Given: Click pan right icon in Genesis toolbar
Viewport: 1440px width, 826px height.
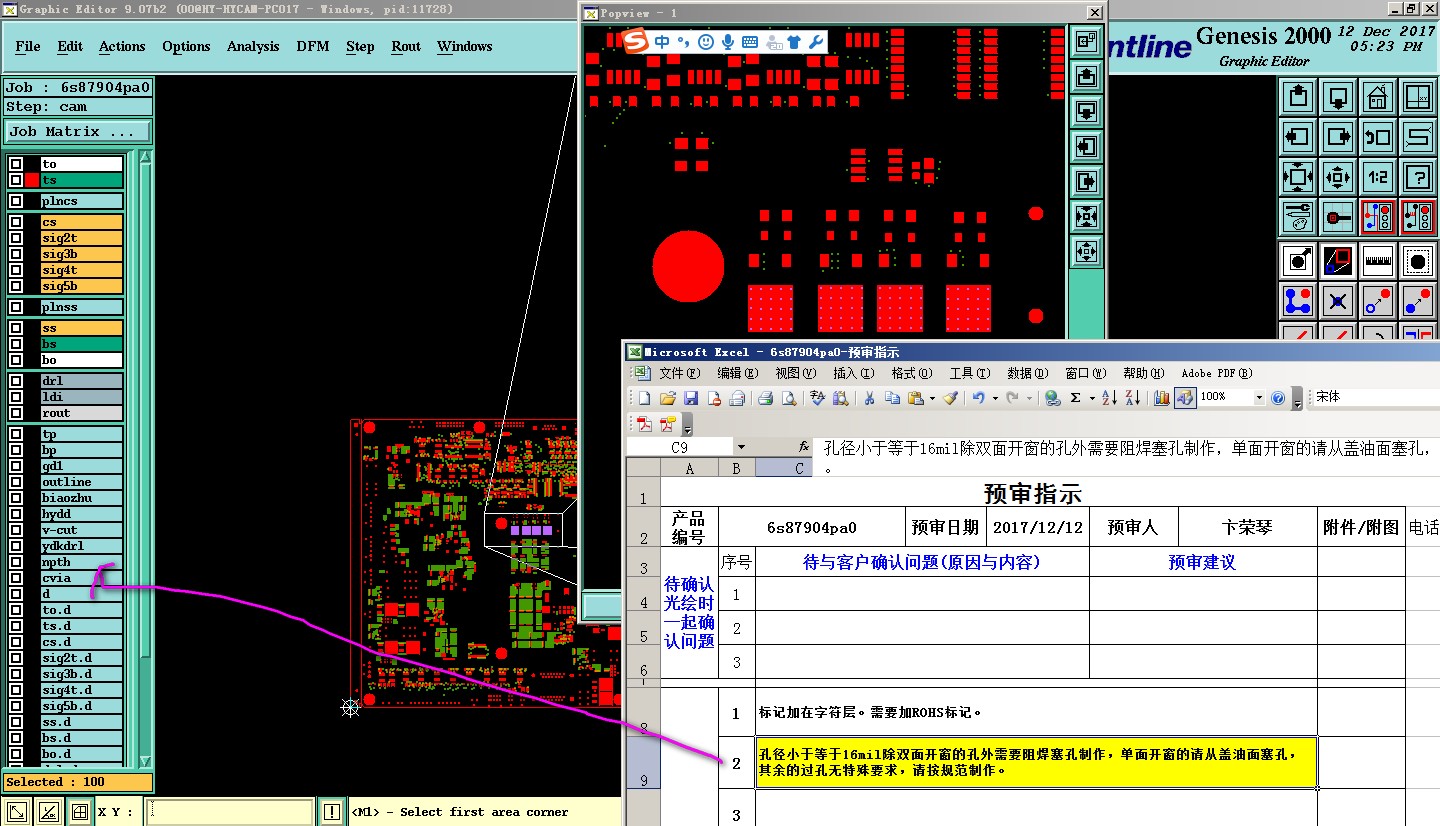Looking at the screenshot, I should [x=1338, y=137].
